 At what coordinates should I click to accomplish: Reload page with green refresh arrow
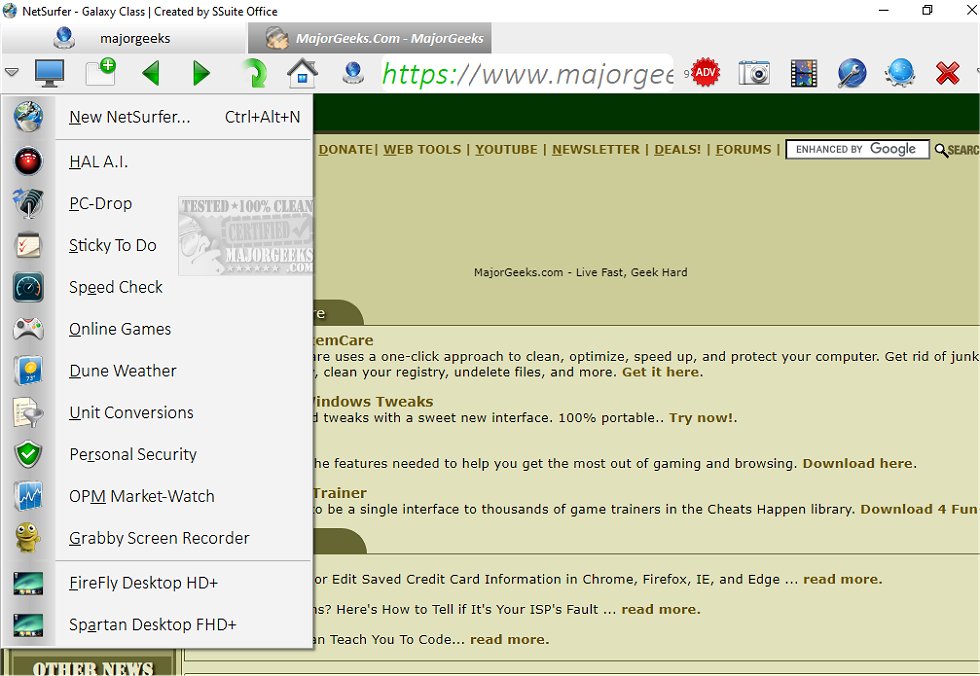coord(254,73)
